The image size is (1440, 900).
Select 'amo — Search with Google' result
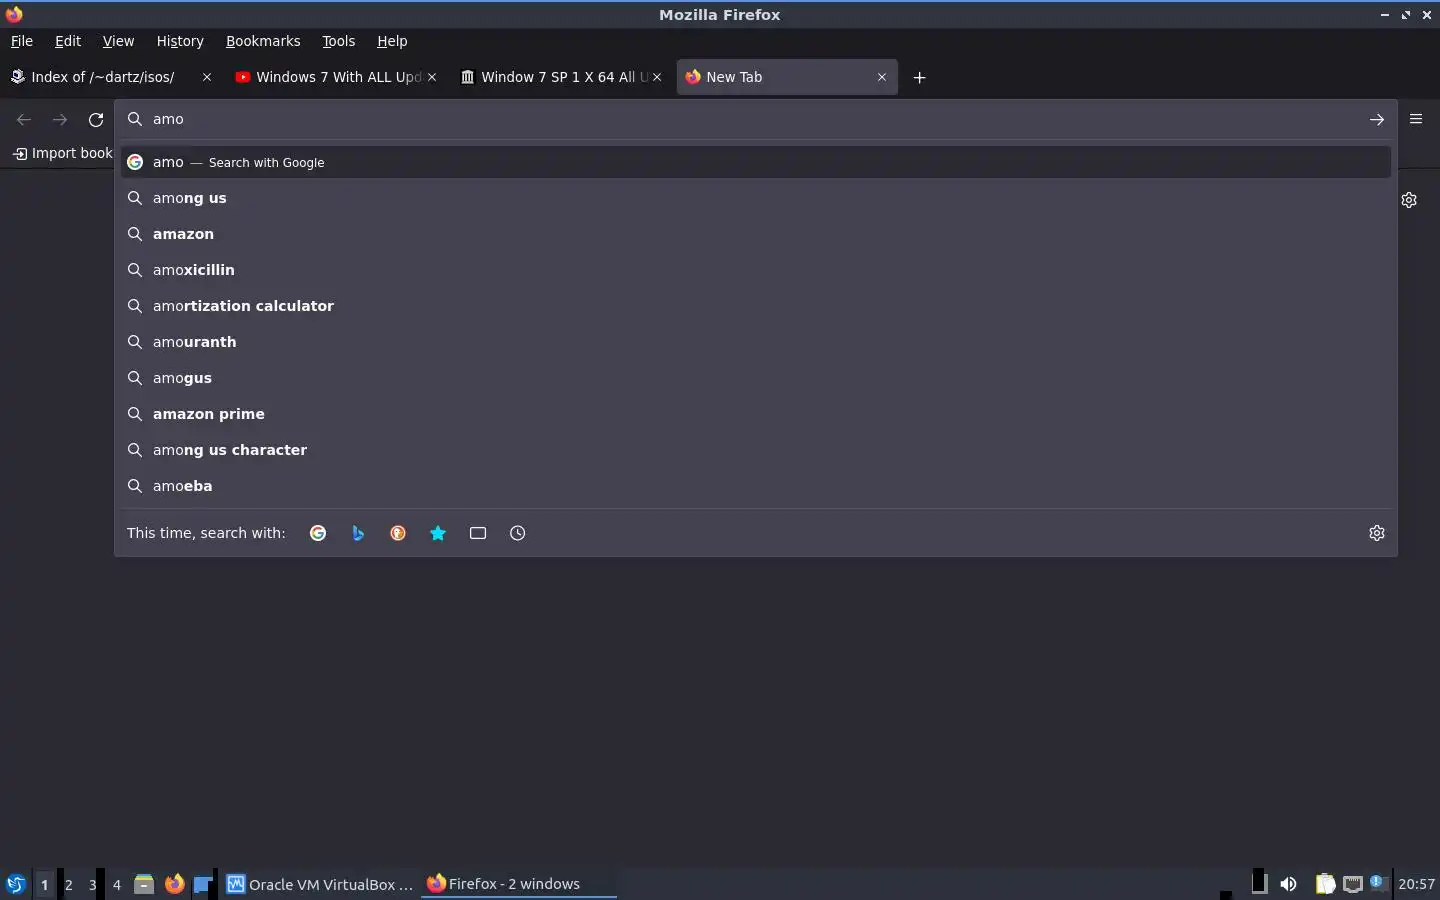[756, 162]
